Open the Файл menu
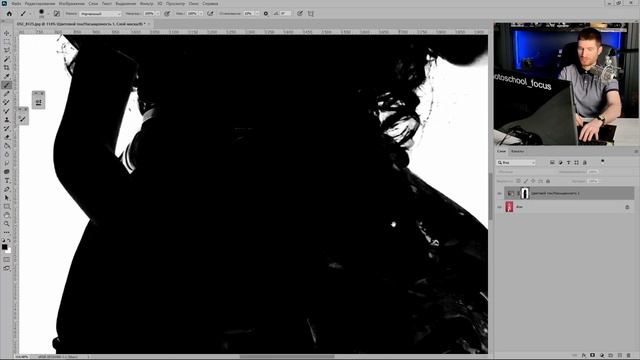 tap(16, 3)
